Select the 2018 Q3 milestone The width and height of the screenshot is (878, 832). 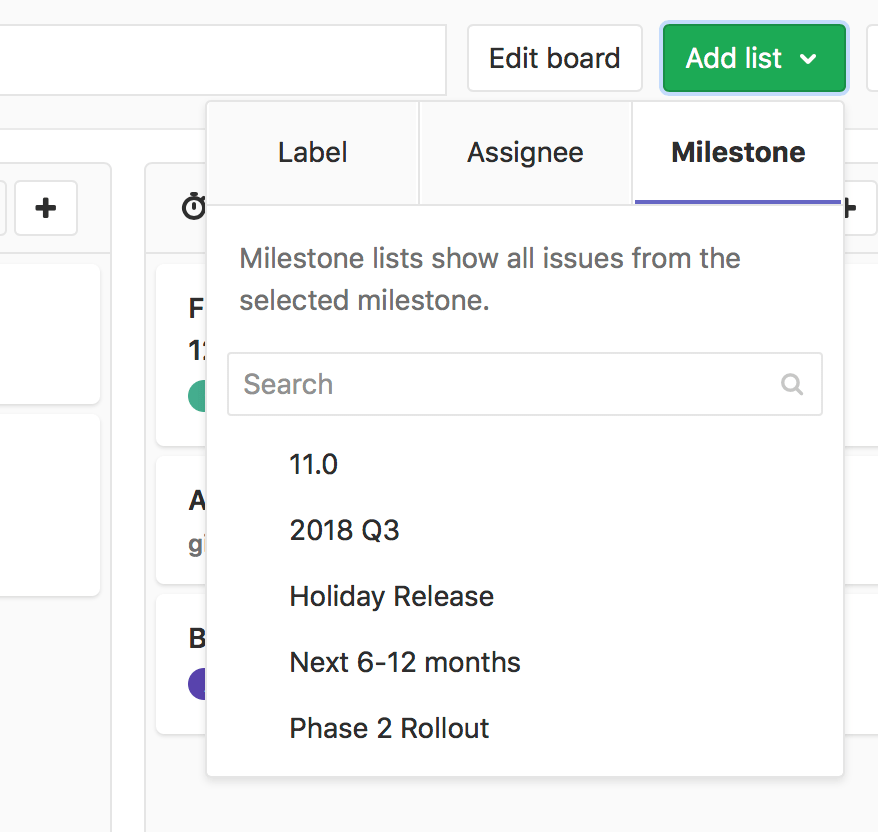[x=344, y=530]
